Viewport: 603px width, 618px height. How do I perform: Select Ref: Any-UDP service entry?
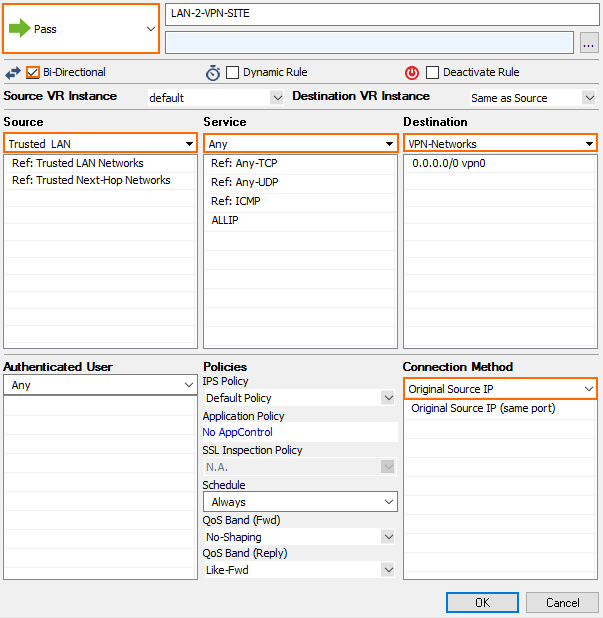coord(300,182)
